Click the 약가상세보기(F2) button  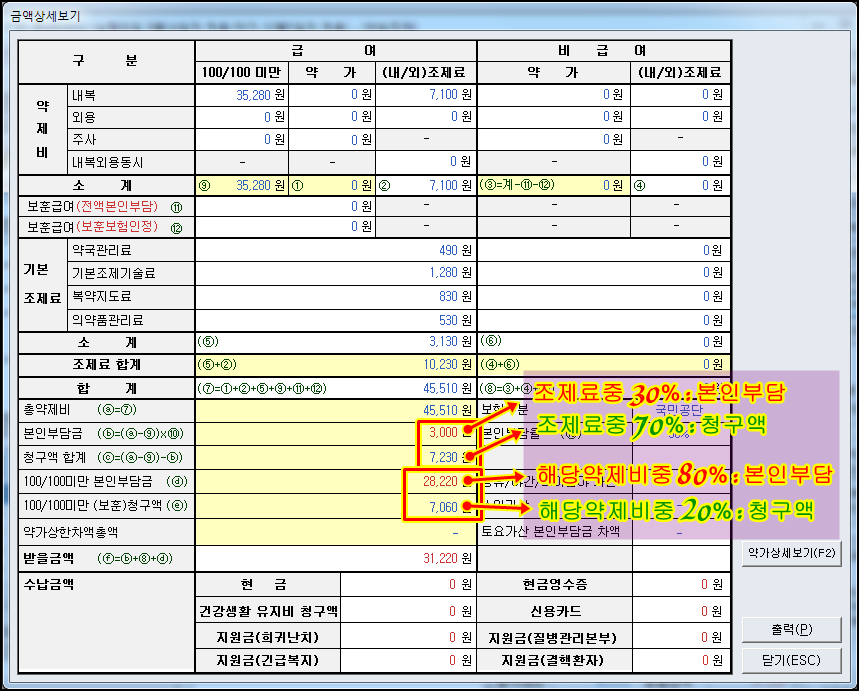point(791,552)
